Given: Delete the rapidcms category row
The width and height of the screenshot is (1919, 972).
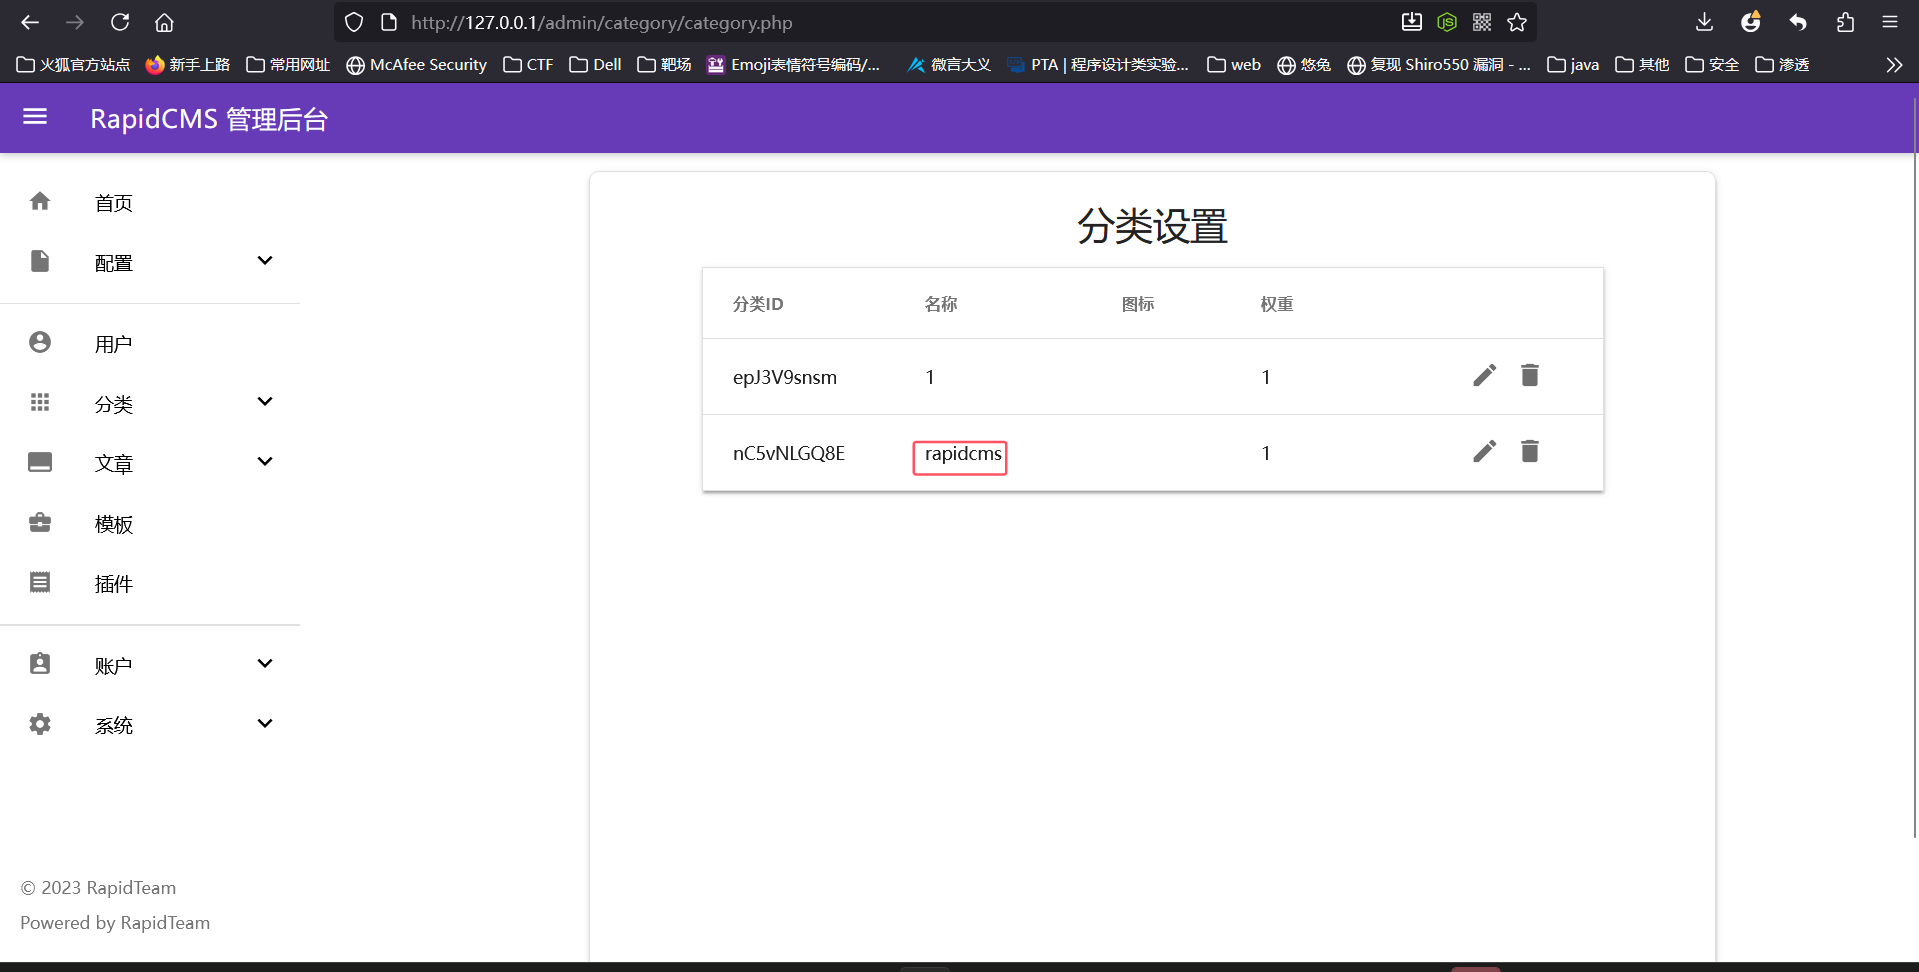Looking at the screenshot, I should pos(1529,451).
